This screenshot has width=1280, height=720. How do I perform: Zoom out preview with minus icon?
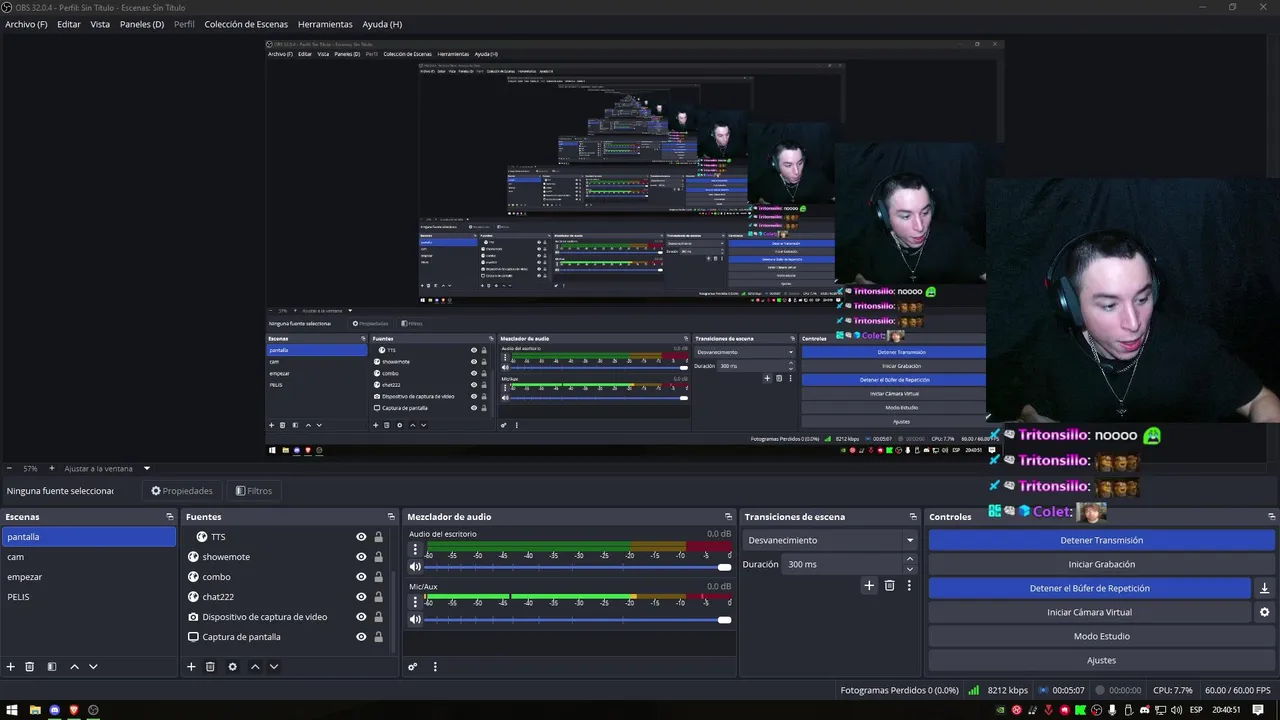[9, 468]
